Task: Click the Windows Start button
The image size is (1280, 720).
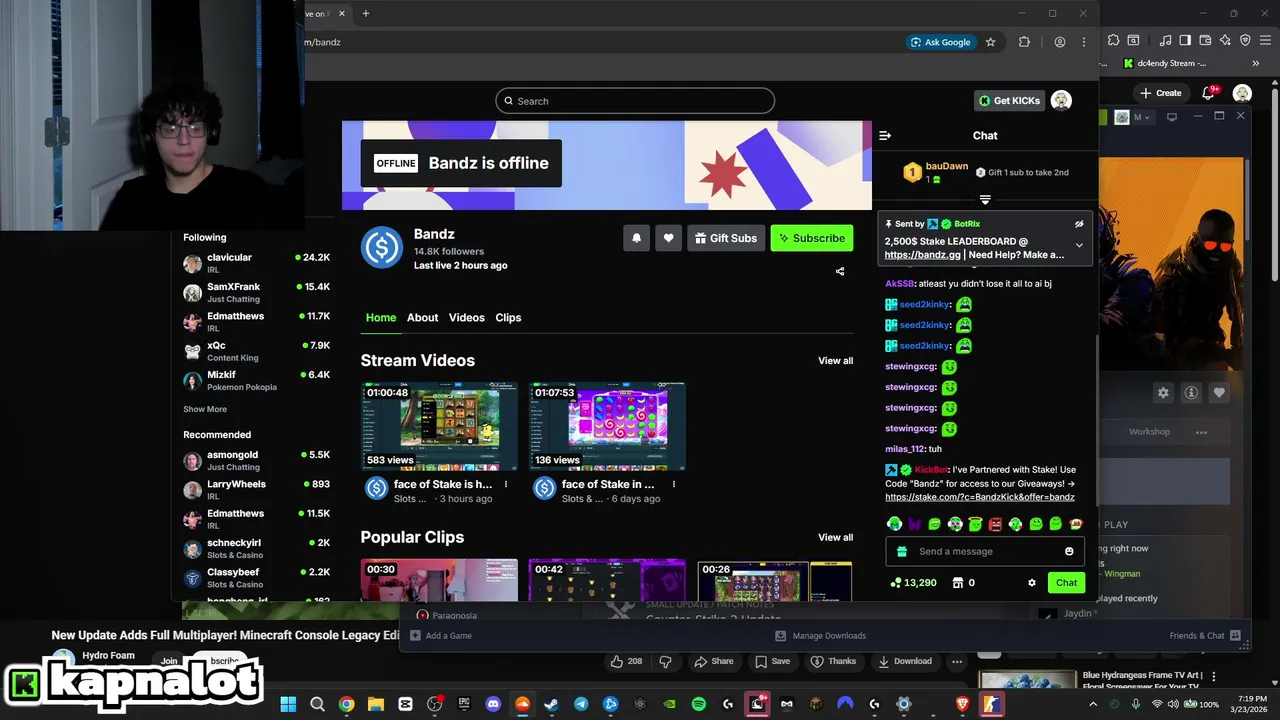Action: (x=288, y=704)
